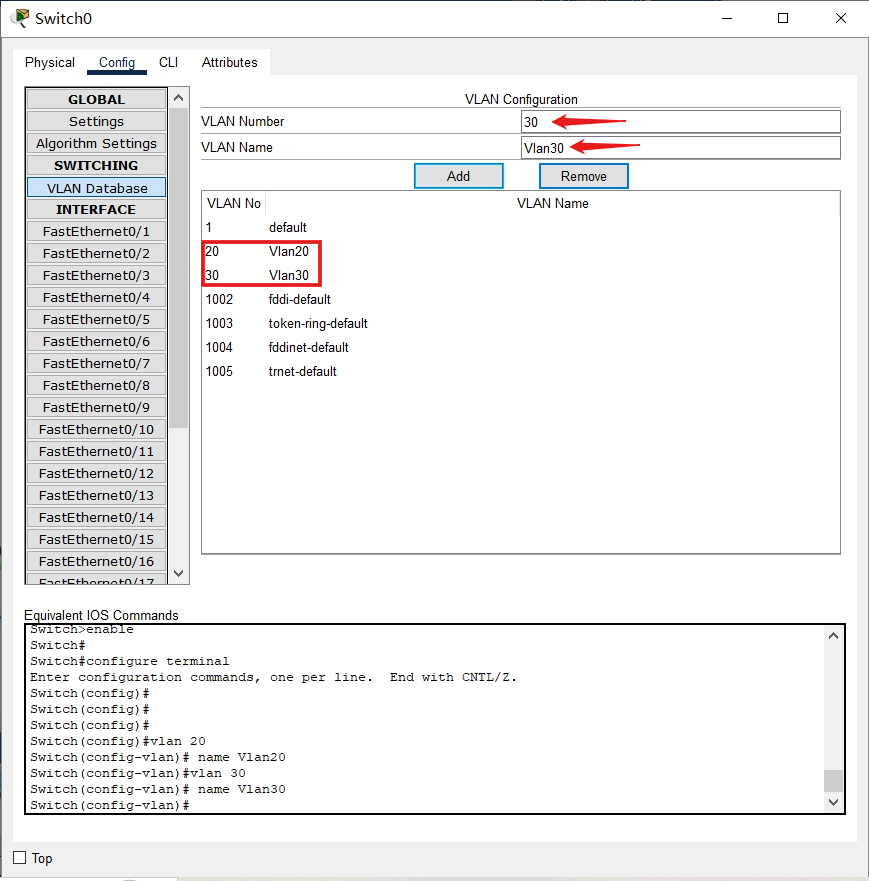Click the IOS commands scroll up arrow

834,635
